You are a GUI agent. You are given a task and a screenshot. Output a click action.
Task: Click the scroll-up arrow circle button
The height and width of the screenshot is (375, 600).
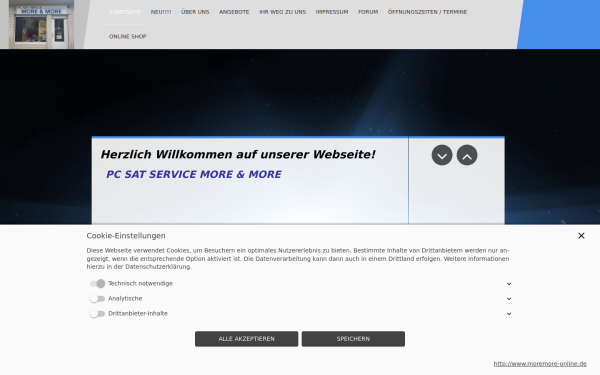(467, 155)
